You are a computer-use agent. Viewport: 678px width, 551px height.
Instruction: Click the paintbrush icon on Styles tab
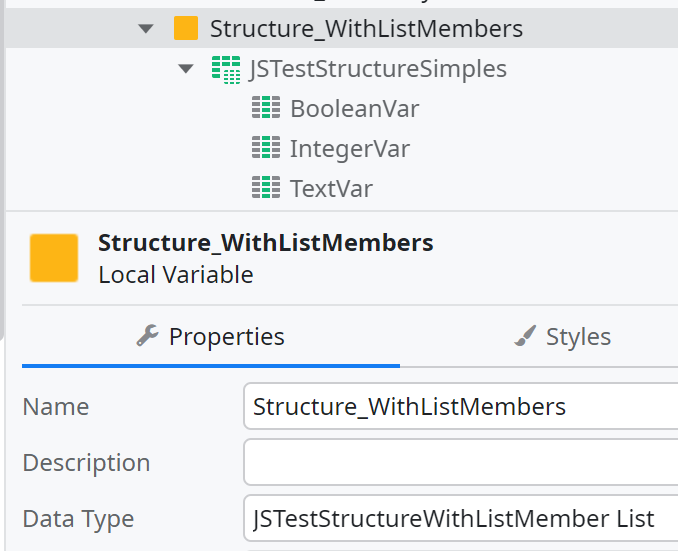click(525, 336)
